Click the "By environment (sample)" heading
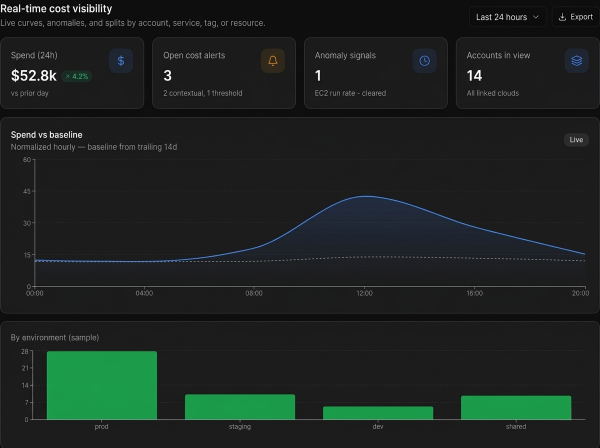Viewport: 600px width, 448px height. [x=55, y=337]
